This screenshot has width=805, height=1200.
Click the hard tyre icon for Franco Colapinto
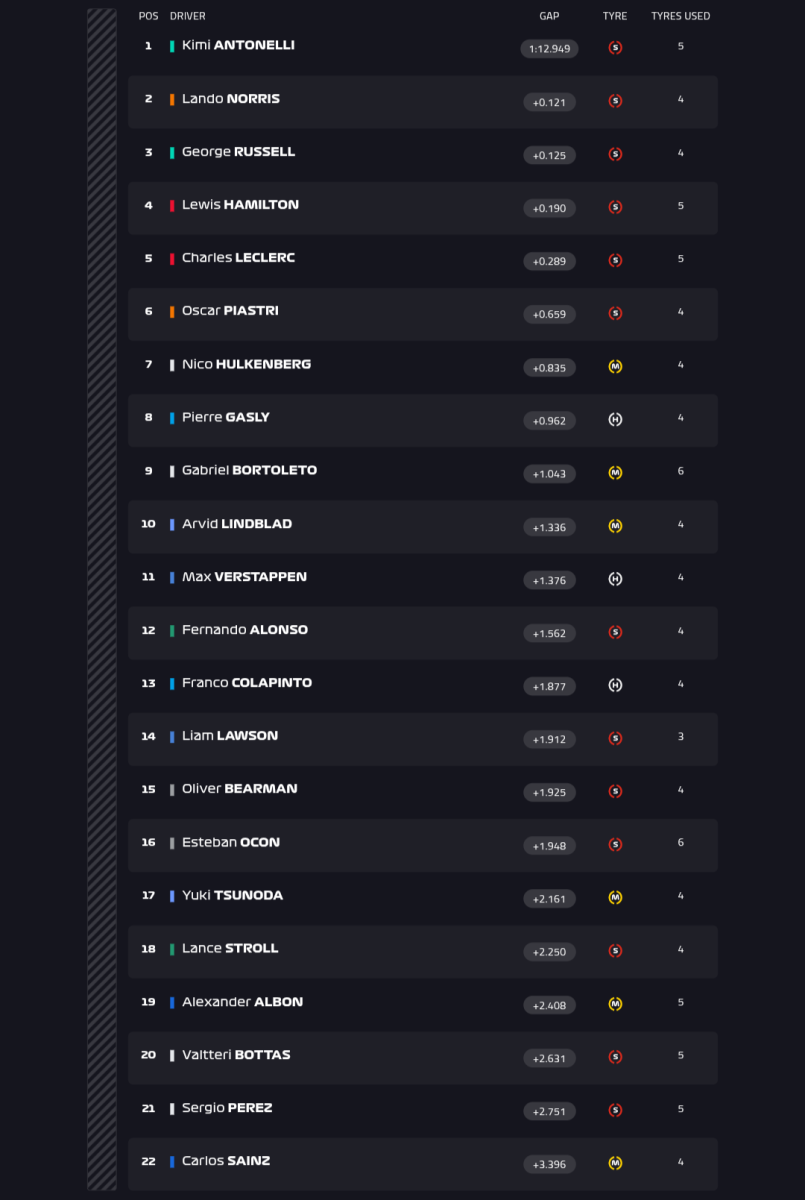tap(615, 685)
